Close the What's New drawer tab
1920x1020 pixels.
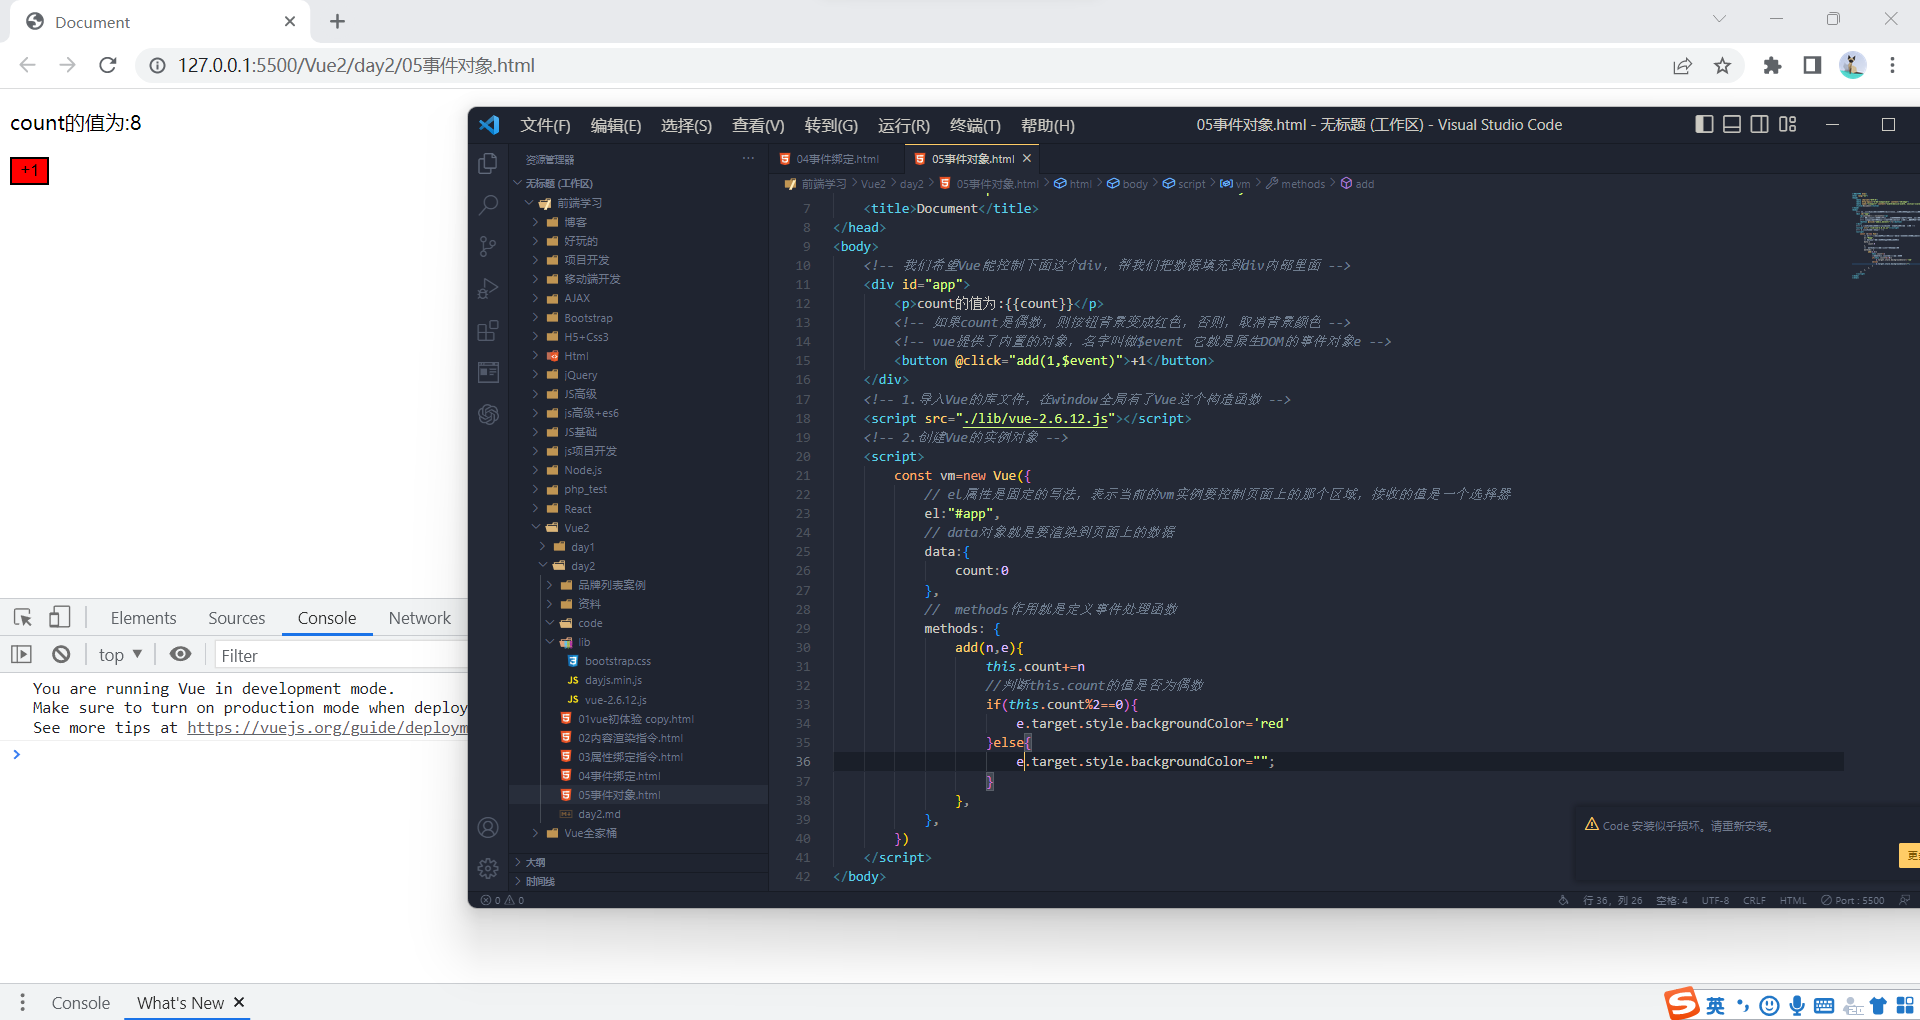pyautogui.click(x=239, y=1002)
